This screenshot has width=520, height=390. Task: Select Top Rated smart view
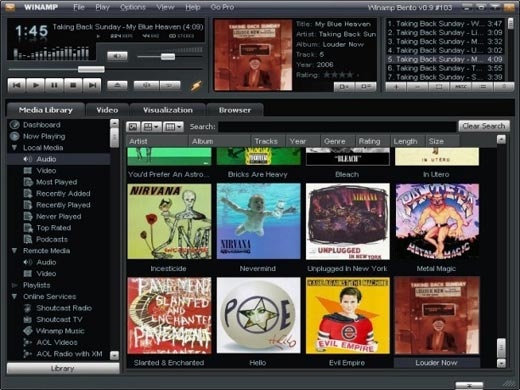pos(53,228)
